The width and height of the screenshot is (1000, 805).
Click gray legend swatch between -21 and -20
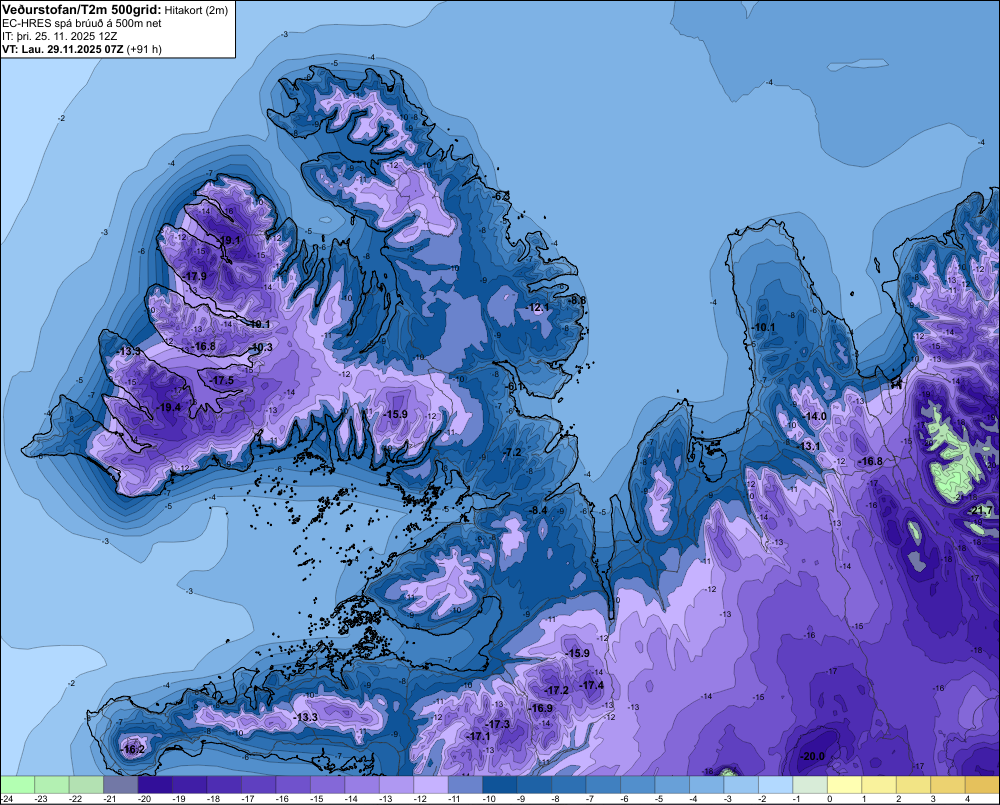tap(121, 784)
